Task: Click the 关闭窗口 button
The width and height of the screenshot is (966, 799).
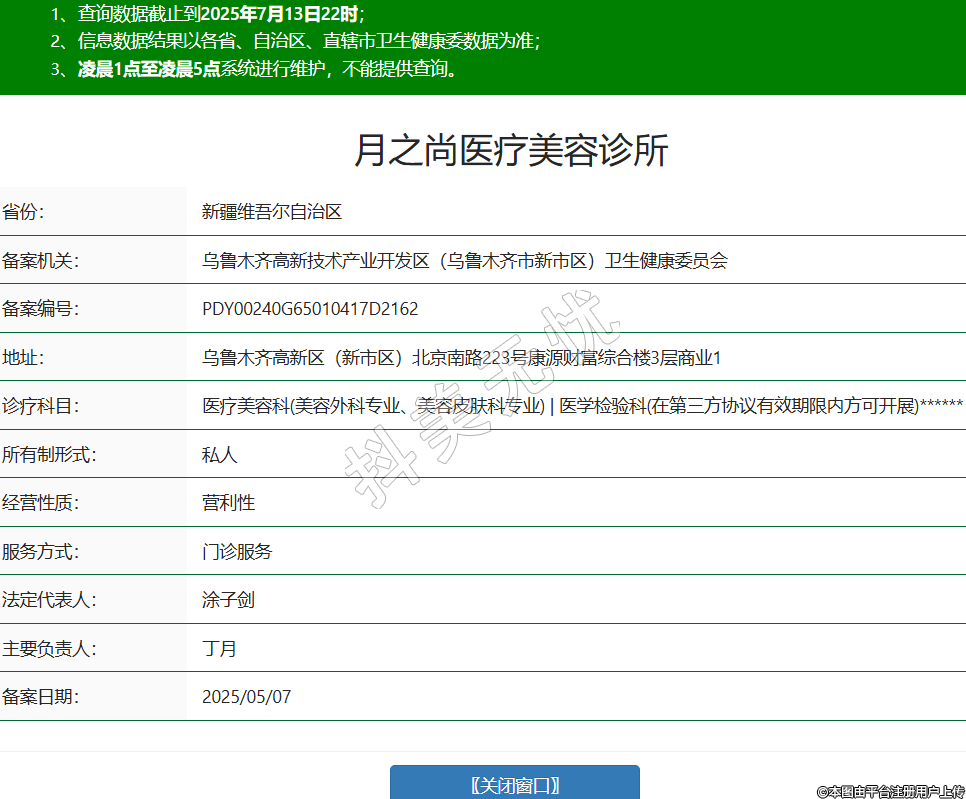Action: pos(514,785)
